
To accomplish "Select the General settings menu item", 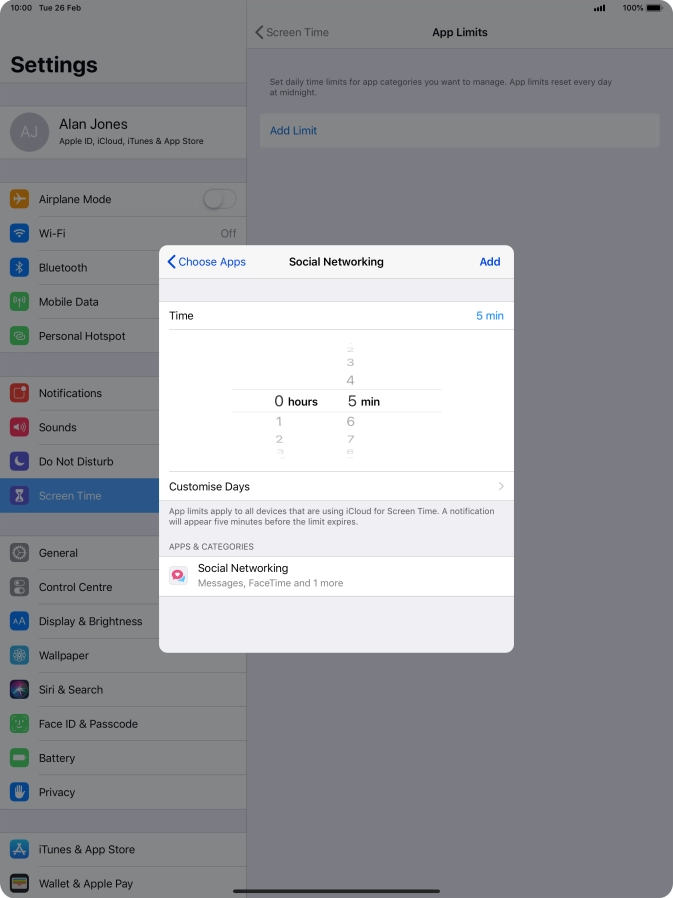I will (x=58, y=553).
